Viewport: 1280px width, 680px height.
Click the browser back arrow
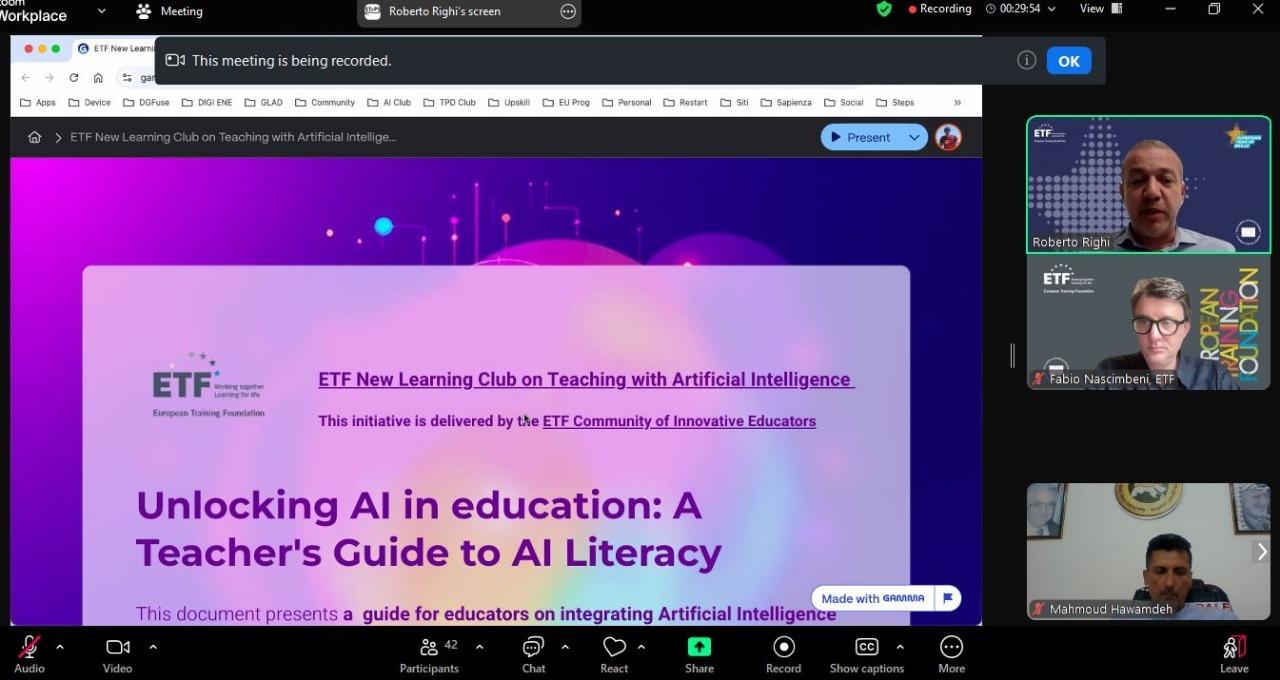(x=26, y=77)
